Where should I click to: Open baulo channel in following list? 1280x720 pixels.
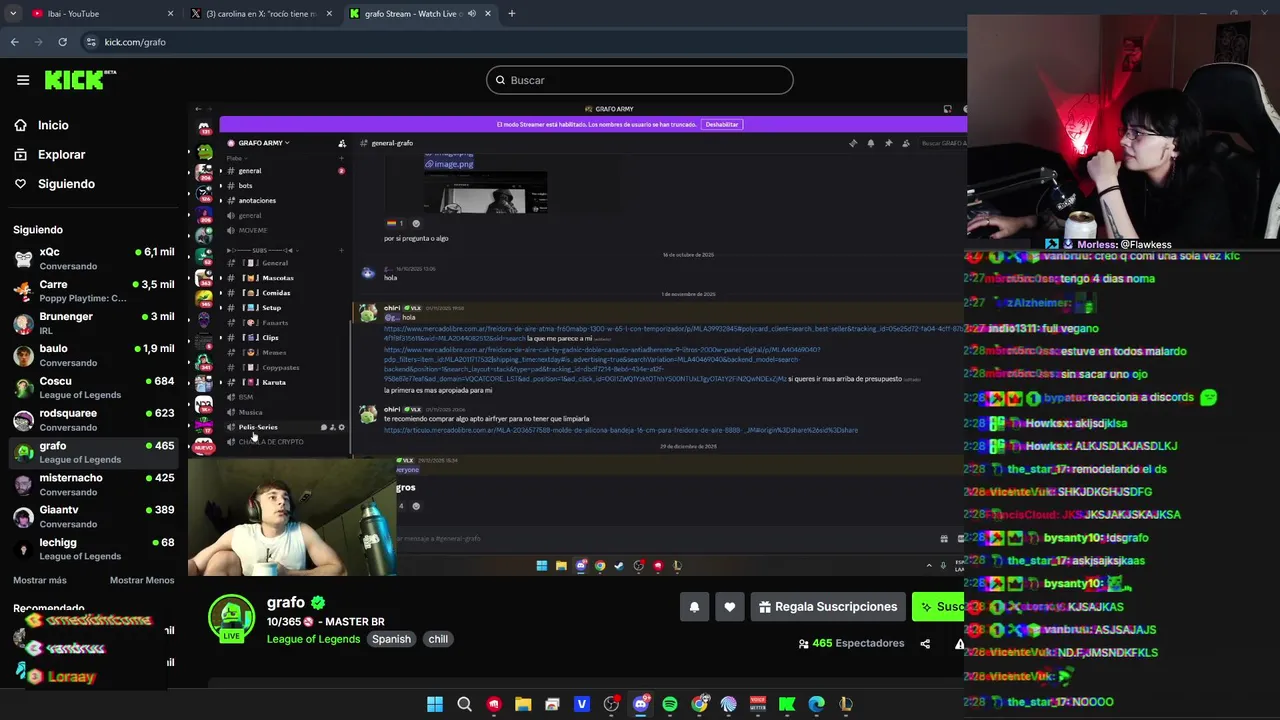(x=94, y=355)
